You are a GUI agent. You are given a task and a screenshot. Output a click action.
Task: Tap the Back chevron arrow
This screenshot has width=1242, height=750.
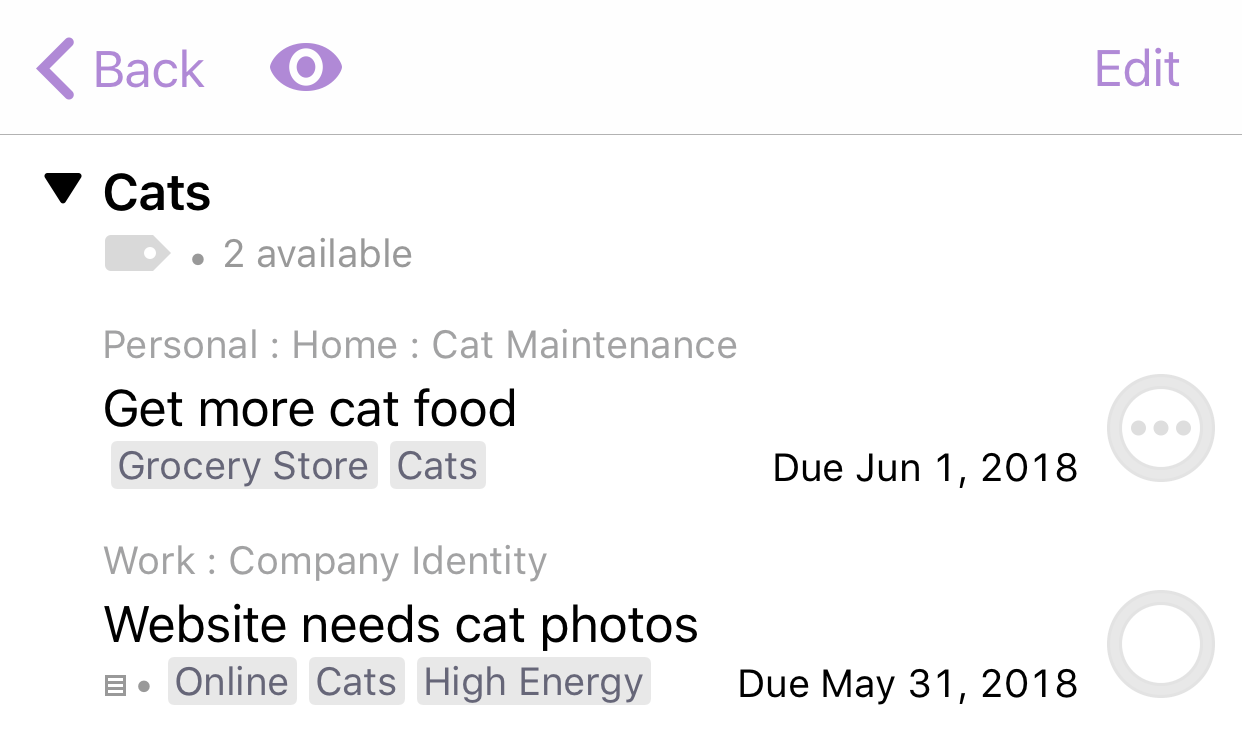(x=55, y=68)
